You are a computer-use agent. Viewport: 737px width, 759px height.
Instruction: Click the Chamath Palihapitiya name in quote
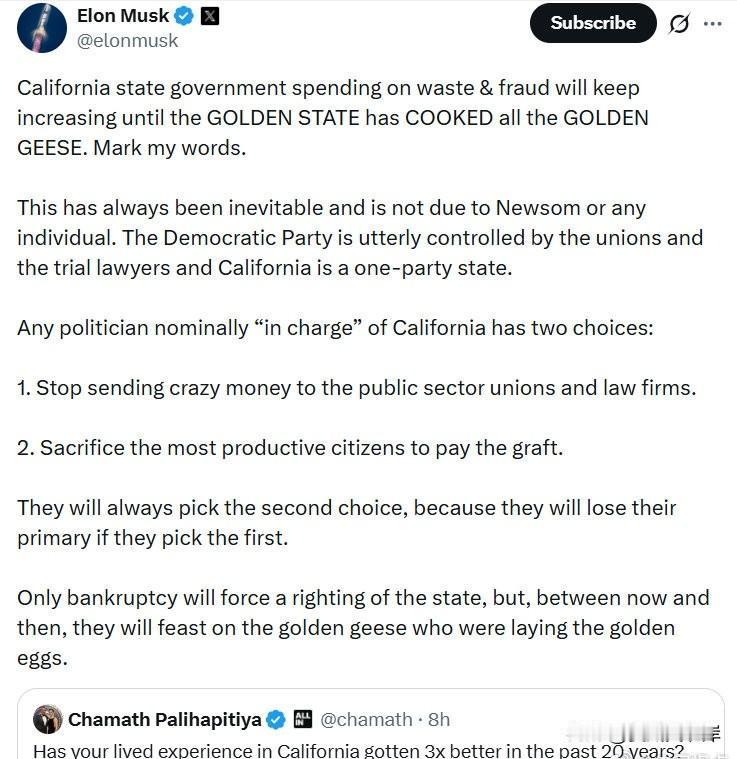[164, 719]
